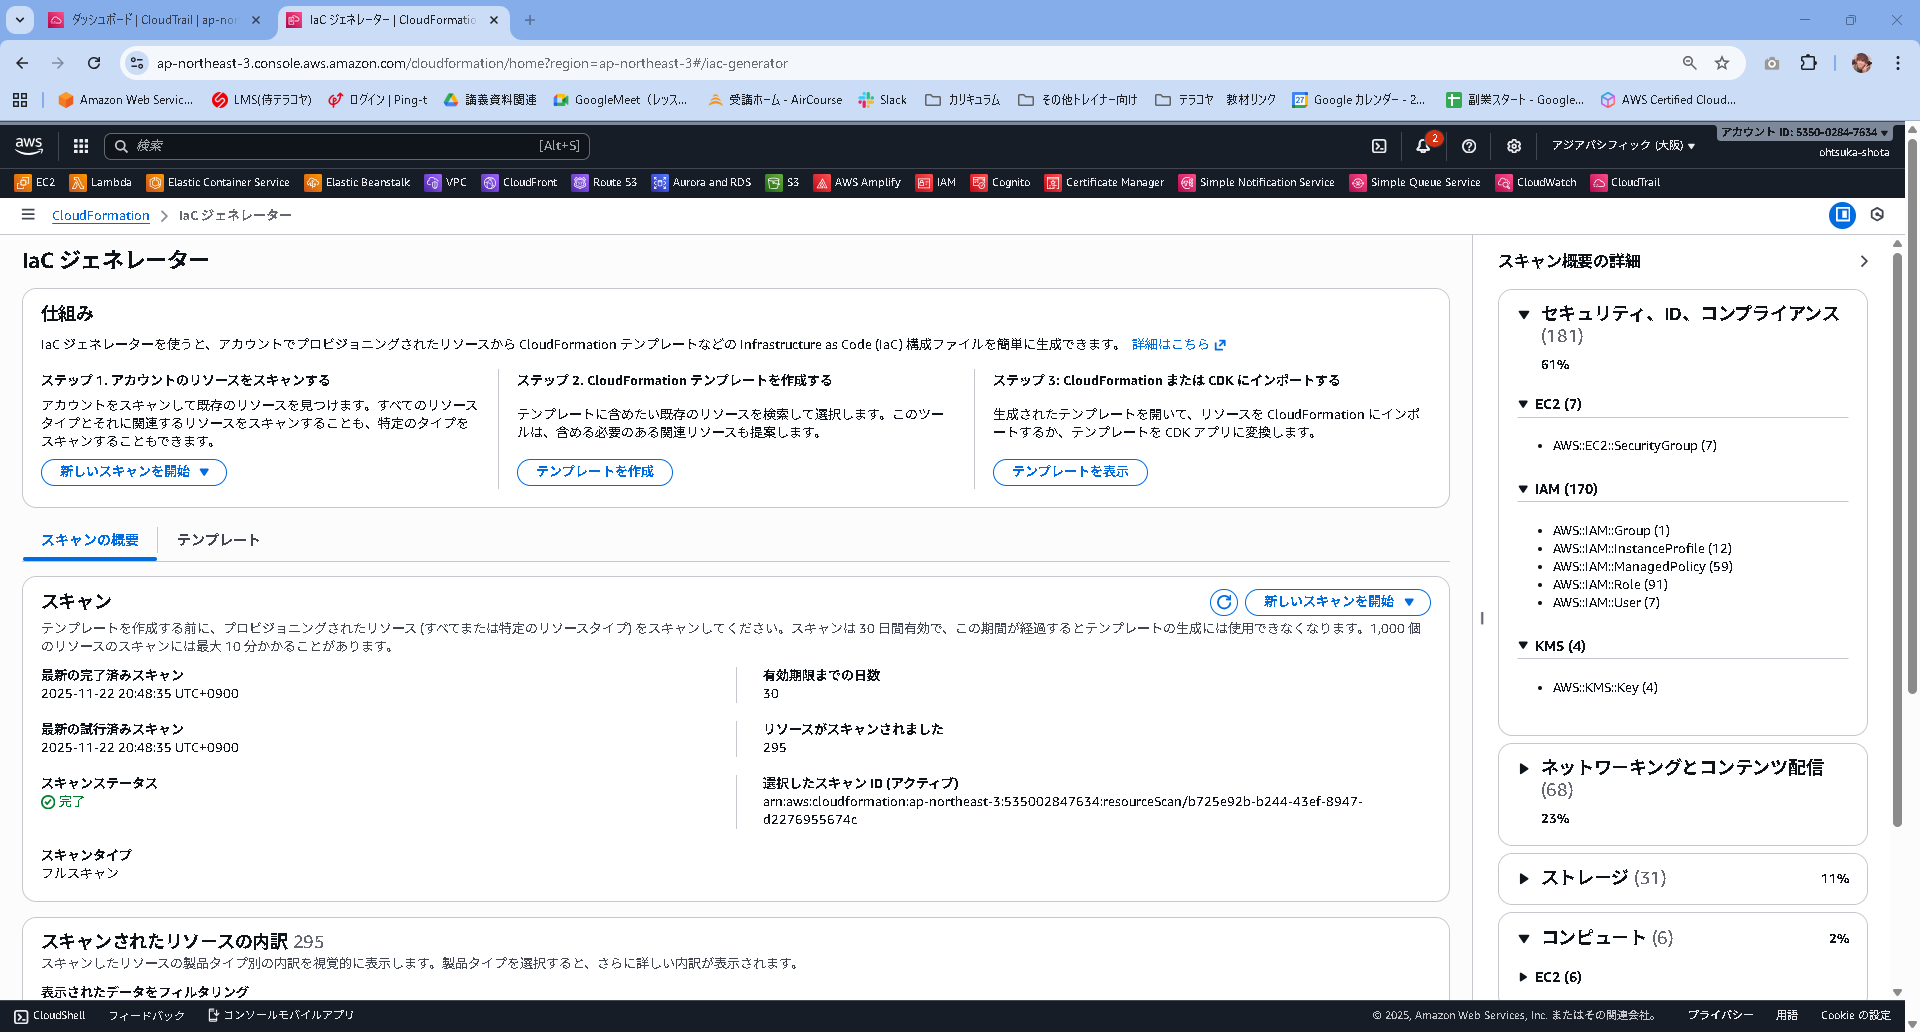The image size is (1920, 1032).
Task: Open the CloudFormation side navigation hamburger
Action: (x=28, y=215)
